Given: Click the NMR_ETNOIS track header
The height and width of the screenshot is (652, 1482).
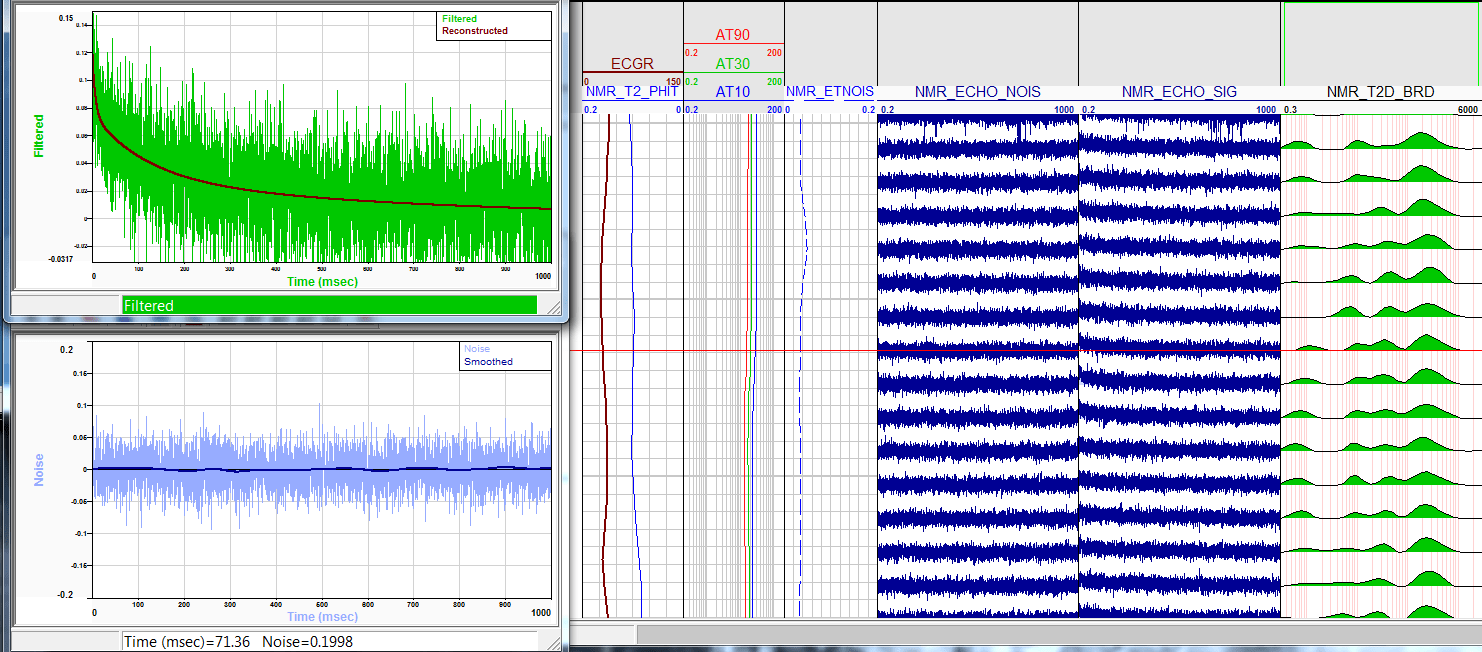Looking at the screenshot, I should [830, 92].
